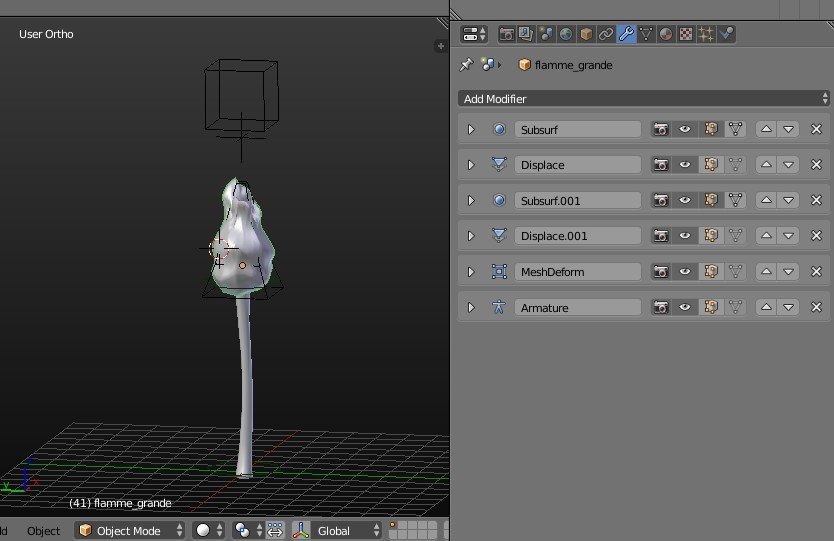
Task: Move the Displace.001 modifier down
Action: click(x=789, y=236)
